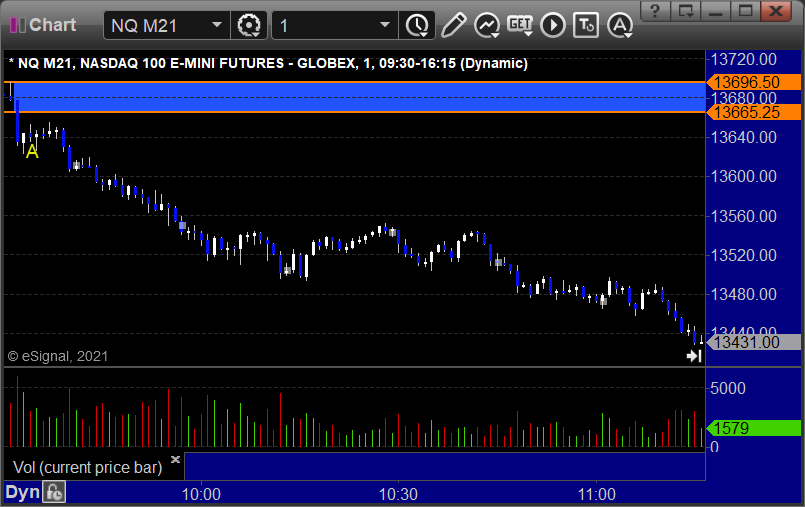Click the GET data icon

point(520,25)
